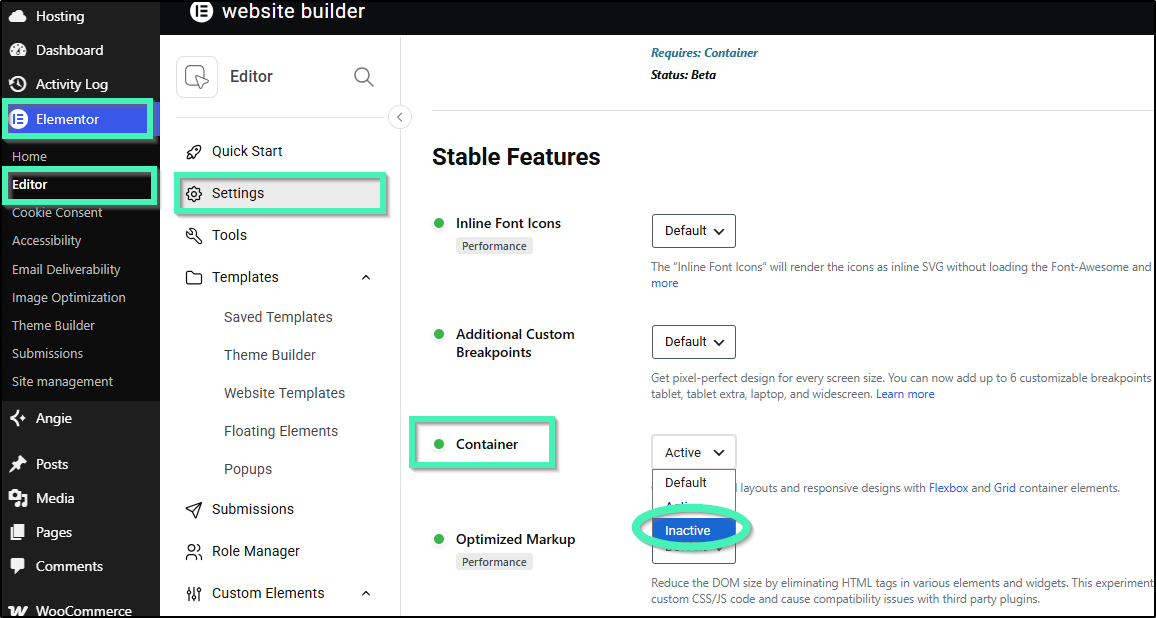Click the Custom Elements sliders icon

point(194,594)
